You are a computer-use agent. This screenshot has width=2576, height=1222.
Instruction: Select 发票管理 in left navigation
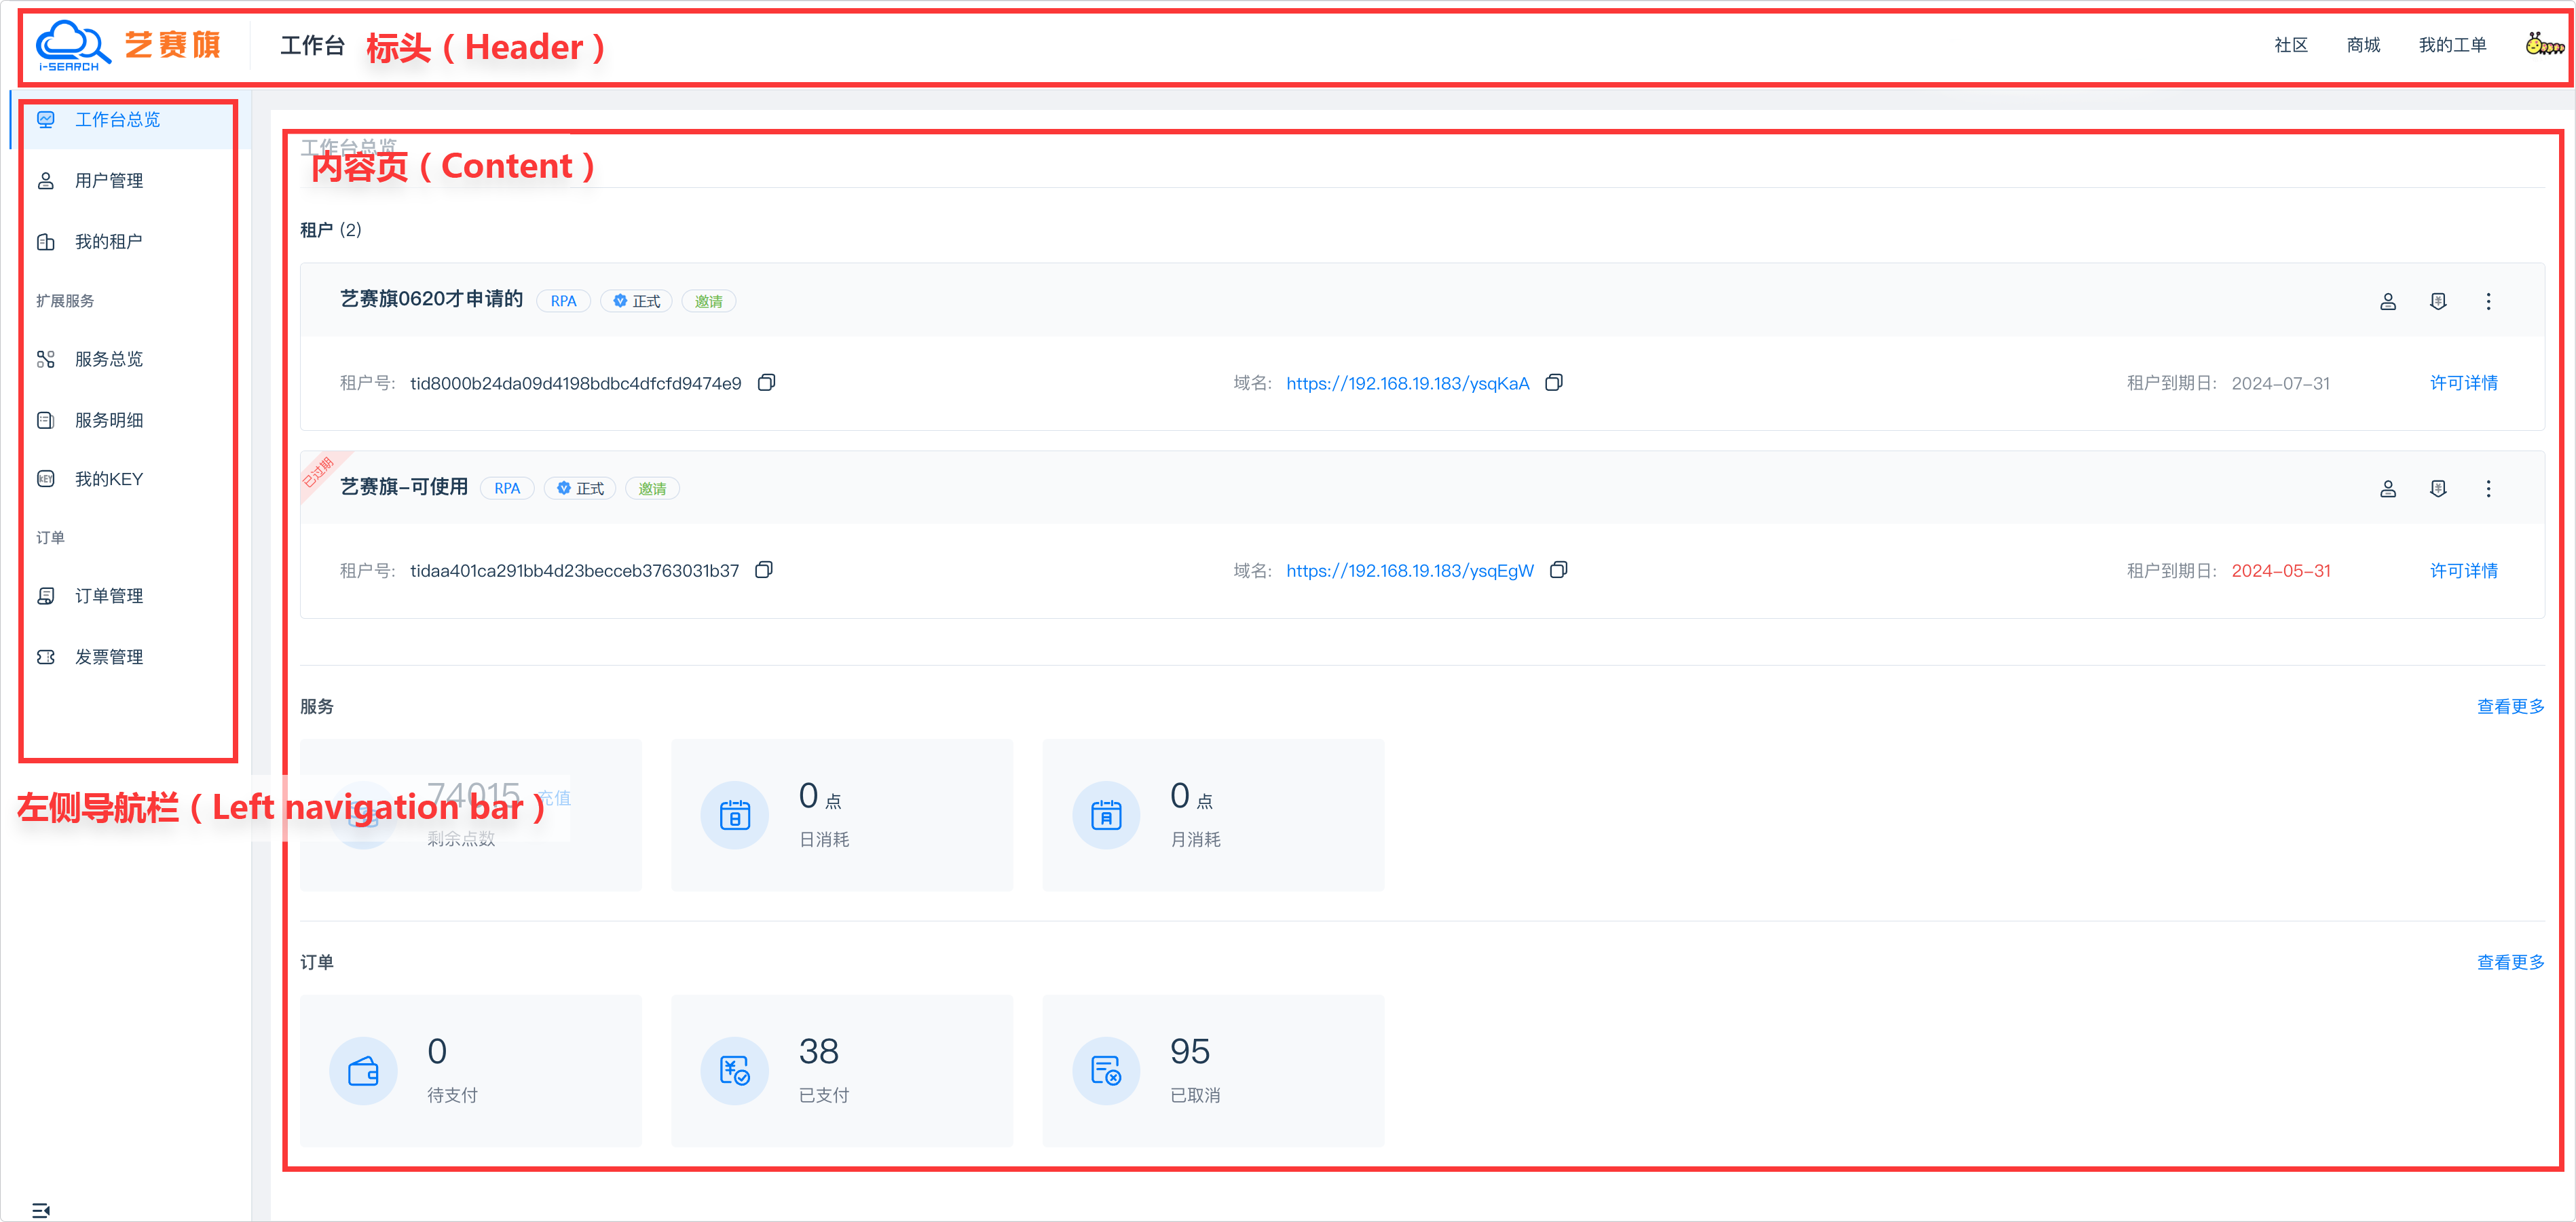click(x=108, y=657)
